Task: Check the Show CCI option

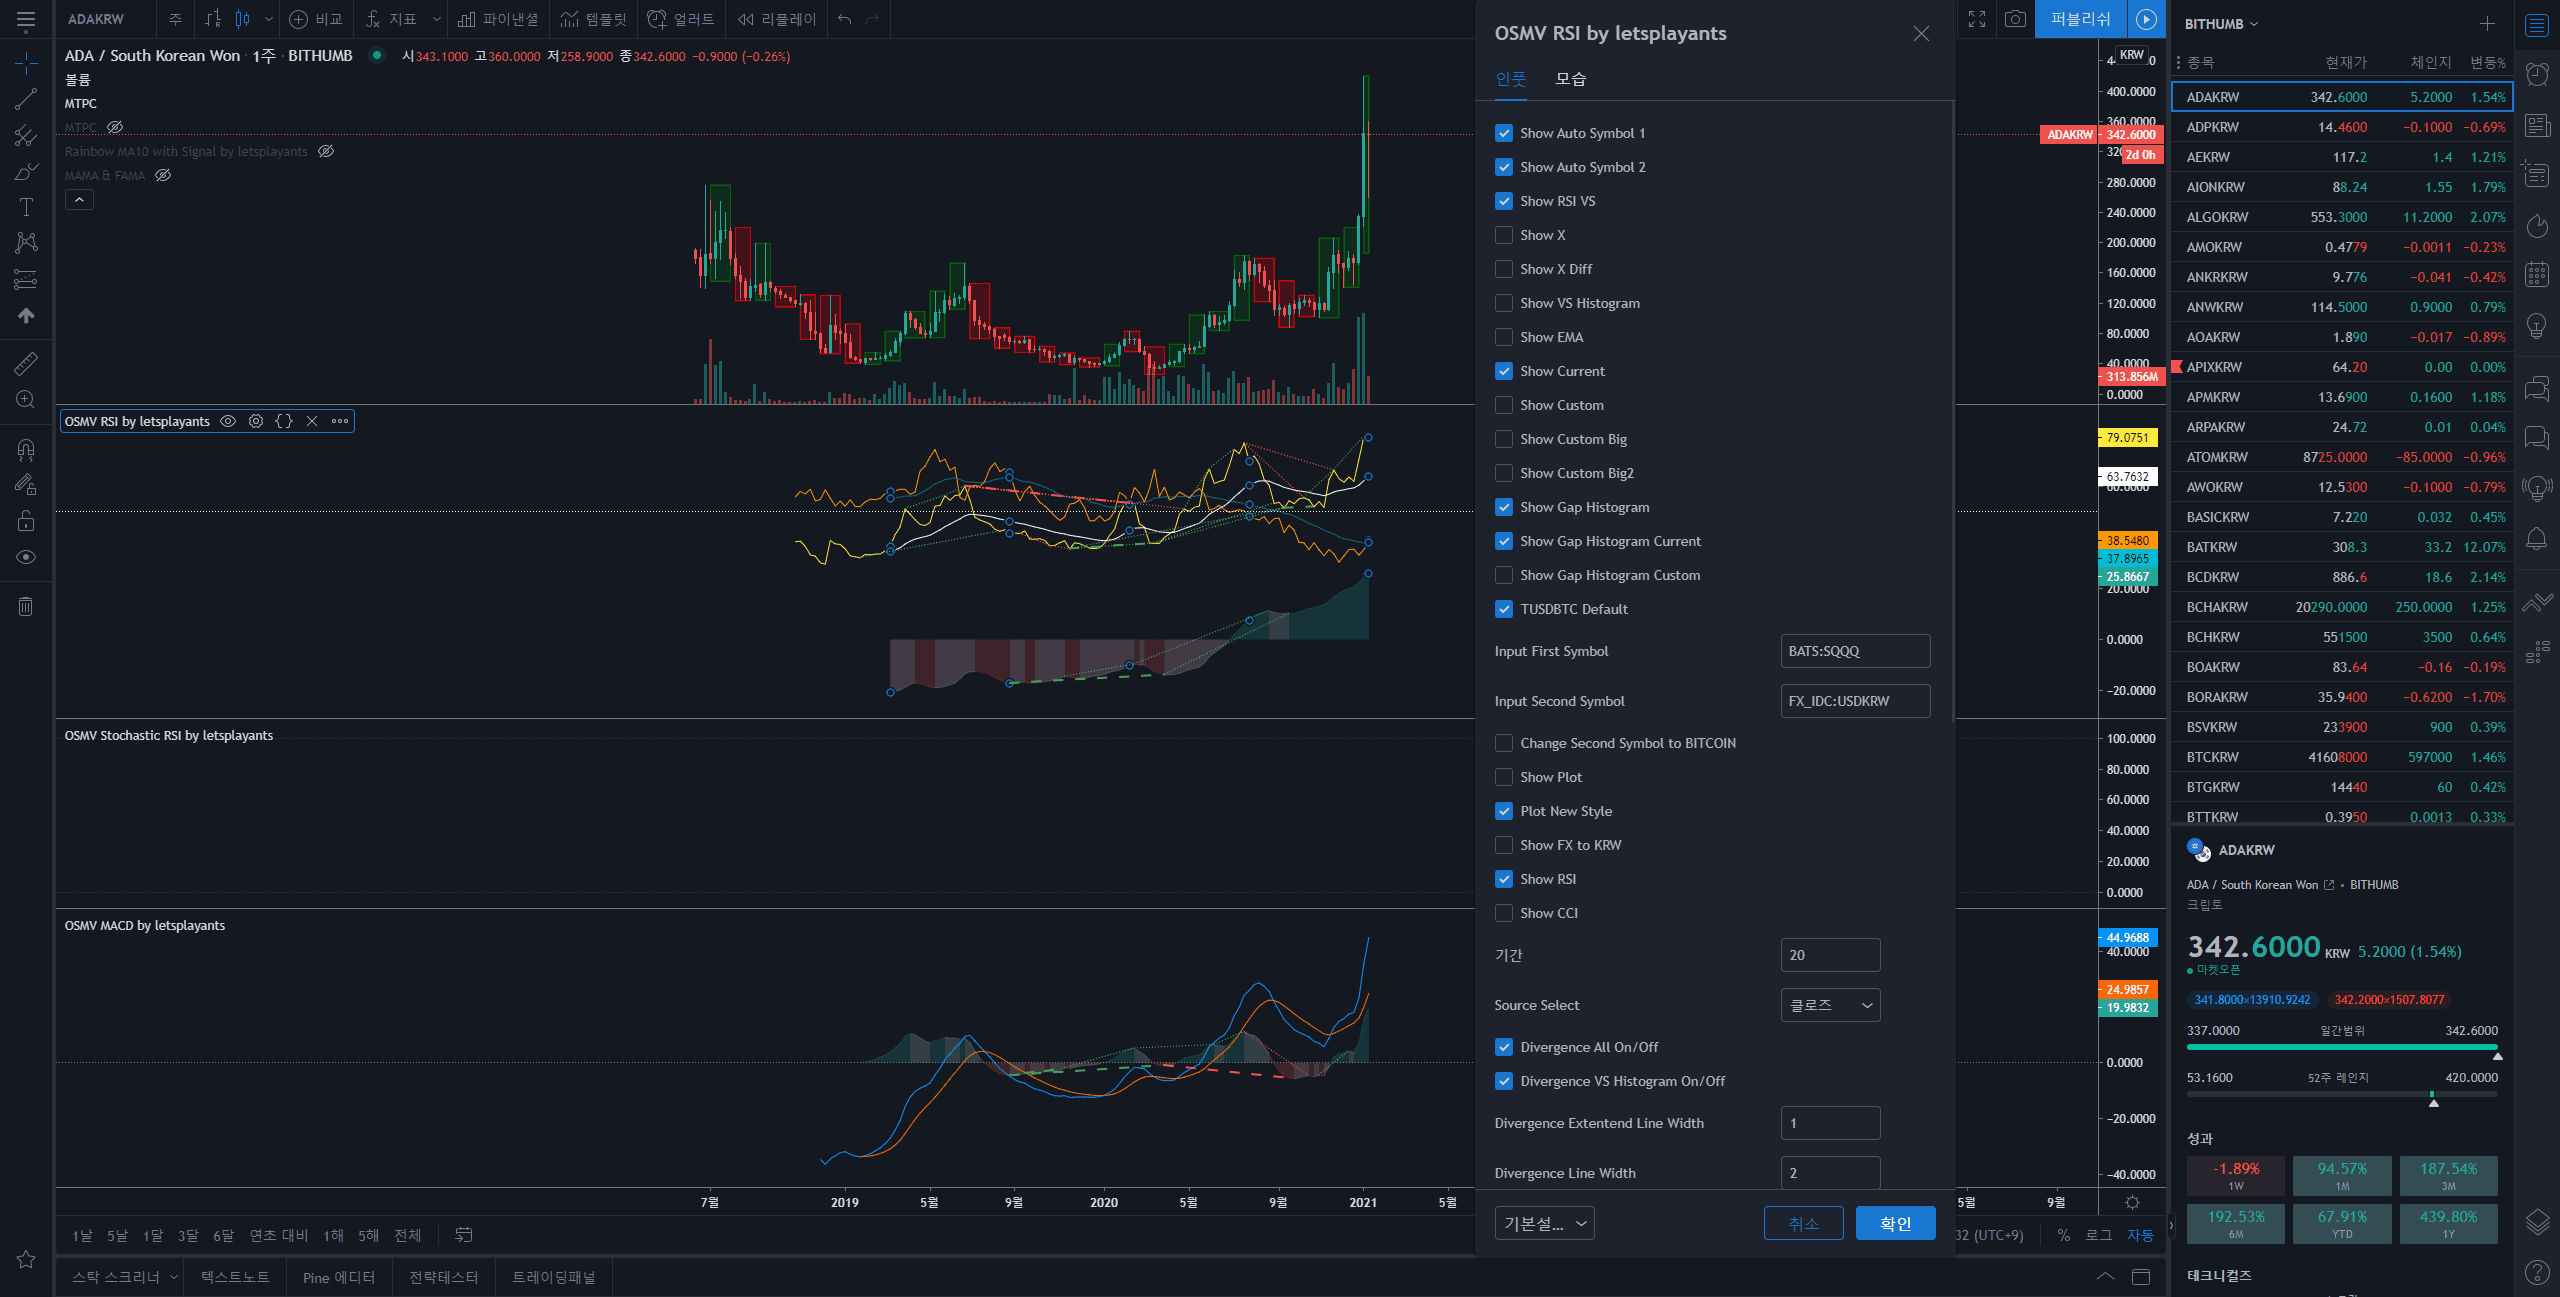Action: 1504,913
